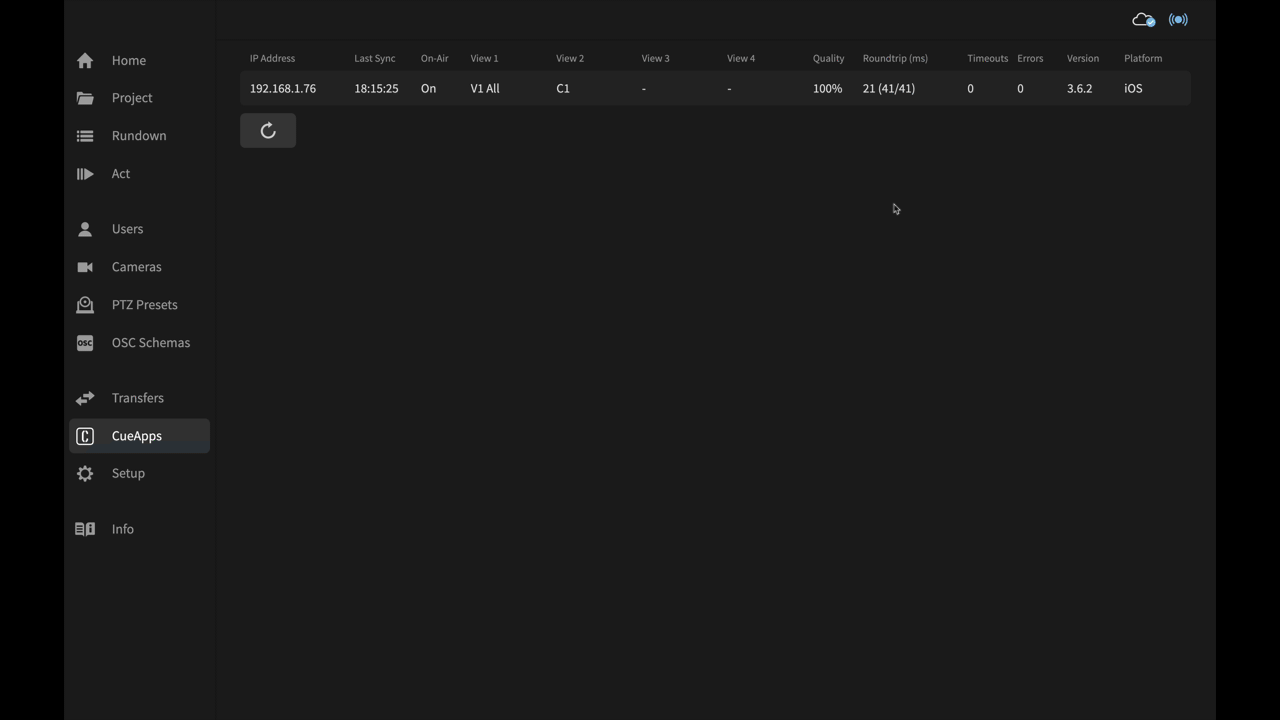Click the Project folder icon
The width and height of the screenshot is (1280, 720).
point(85,98)
